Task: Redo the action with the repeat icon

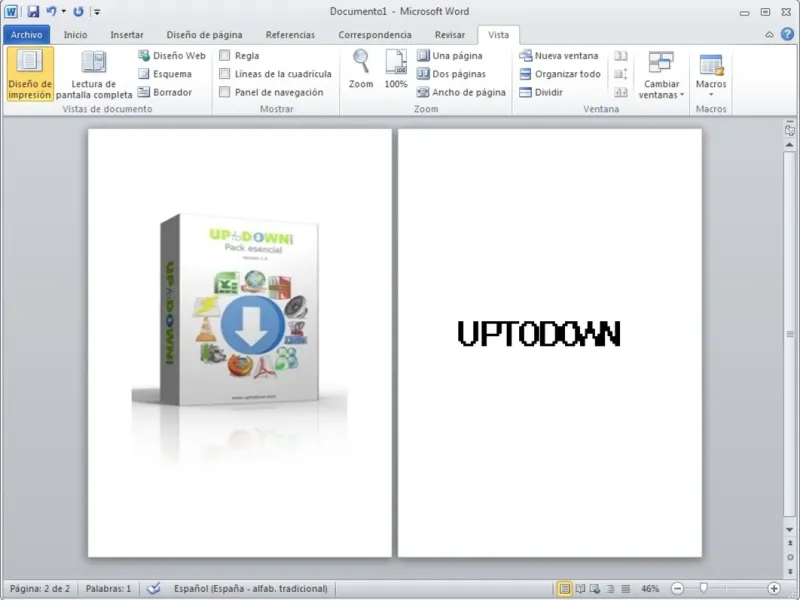Action: [78, 11]
